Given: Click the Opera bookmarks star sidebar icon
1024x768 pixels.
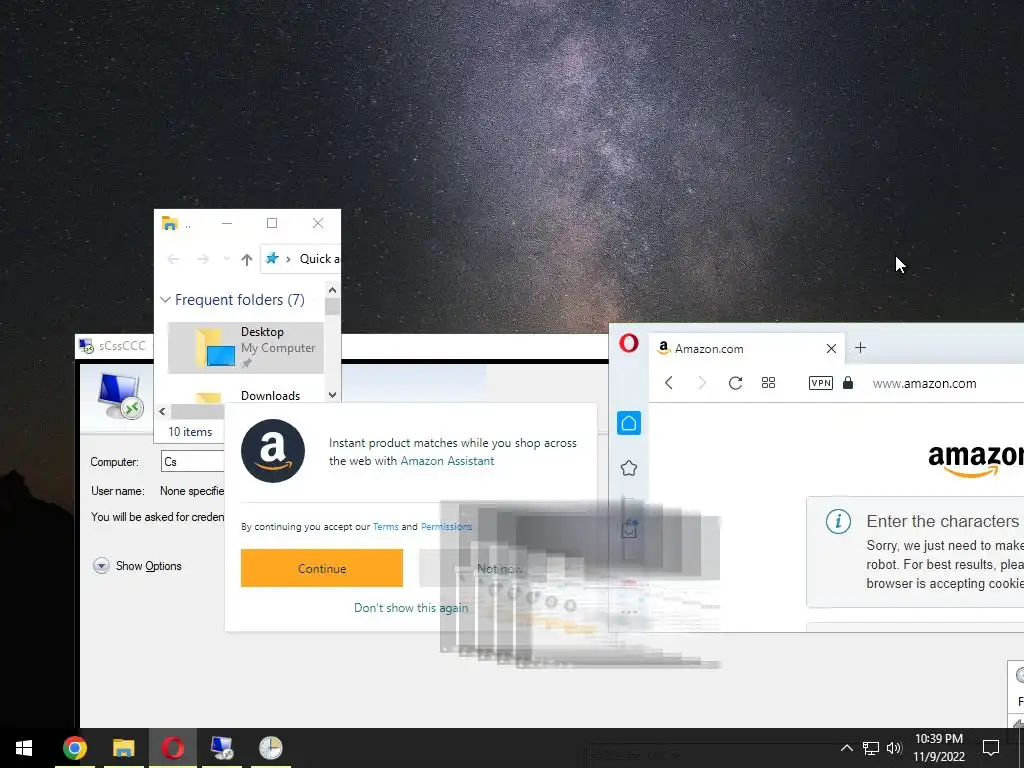Looking at the screenshot, I should pyautogui.click(x=628, y=468).
